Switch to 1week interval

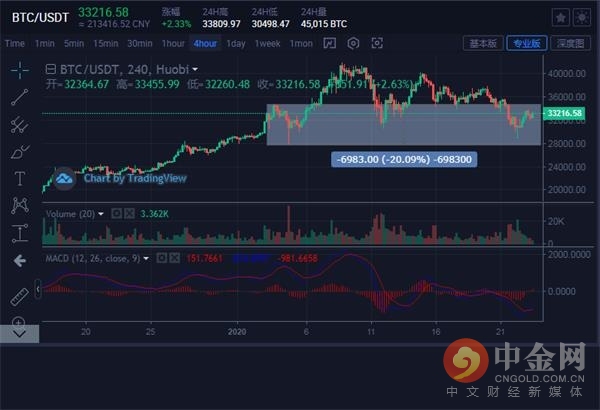(x=267, y=44)
